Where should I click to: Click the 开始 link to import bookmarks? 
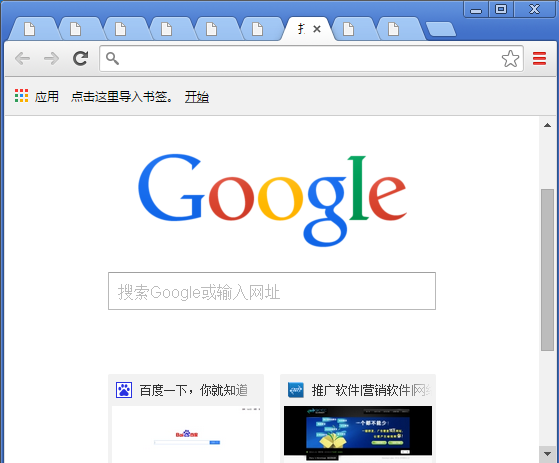coord(197,97)
